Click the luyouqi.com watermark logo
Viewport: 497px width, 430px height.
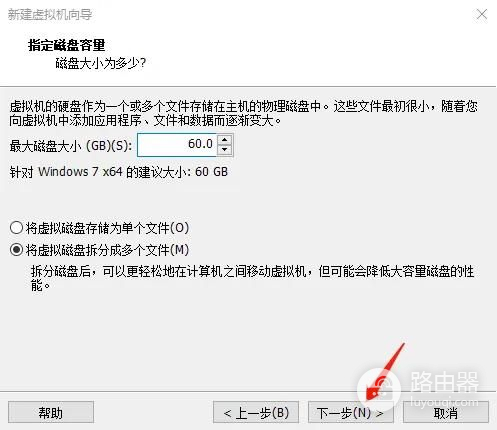click(420, 388)
